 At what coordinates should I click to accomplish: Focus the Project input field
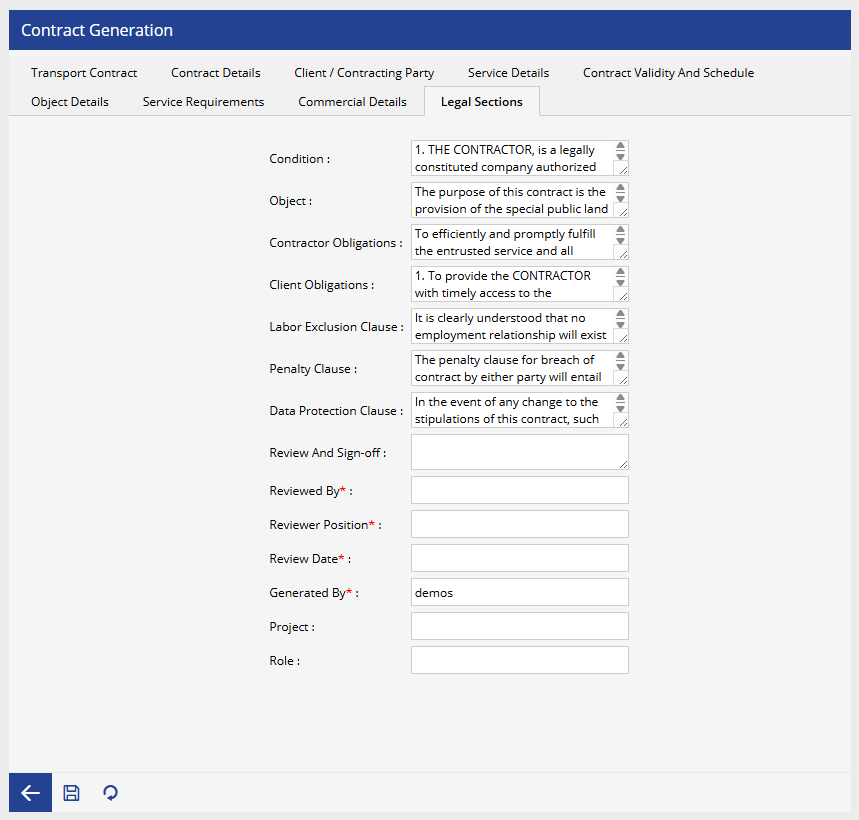(519, 626)
